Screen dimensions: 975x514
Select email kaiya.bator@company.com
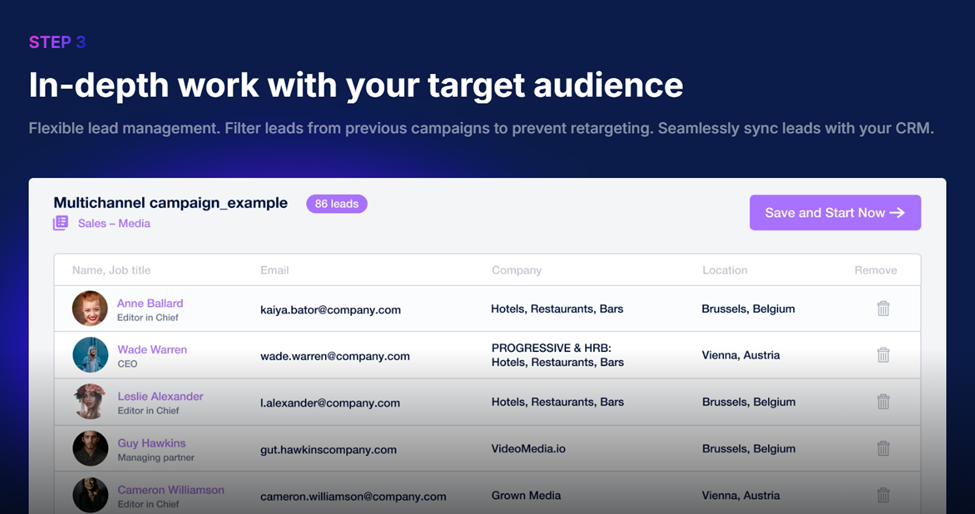click(331, 310)
